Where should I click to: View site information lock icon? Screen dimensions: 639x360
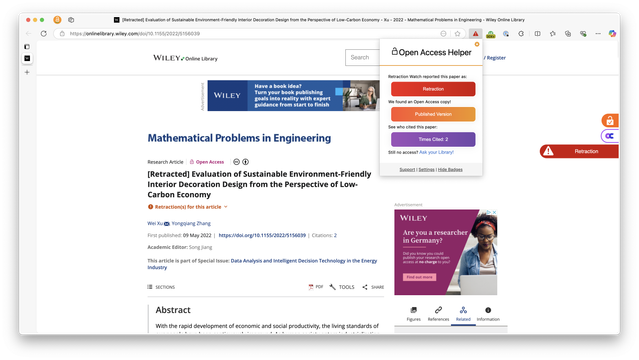(62, 34)
